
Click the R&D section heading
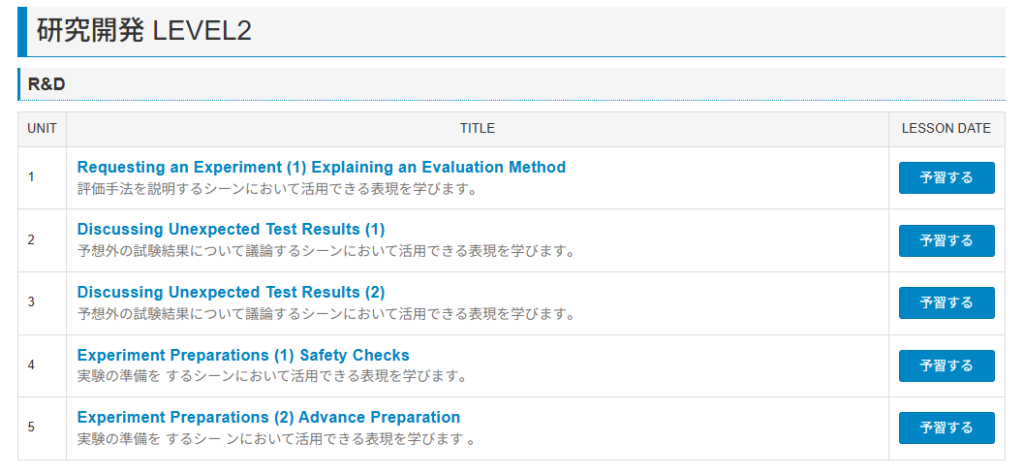click(x=47, y=85)
